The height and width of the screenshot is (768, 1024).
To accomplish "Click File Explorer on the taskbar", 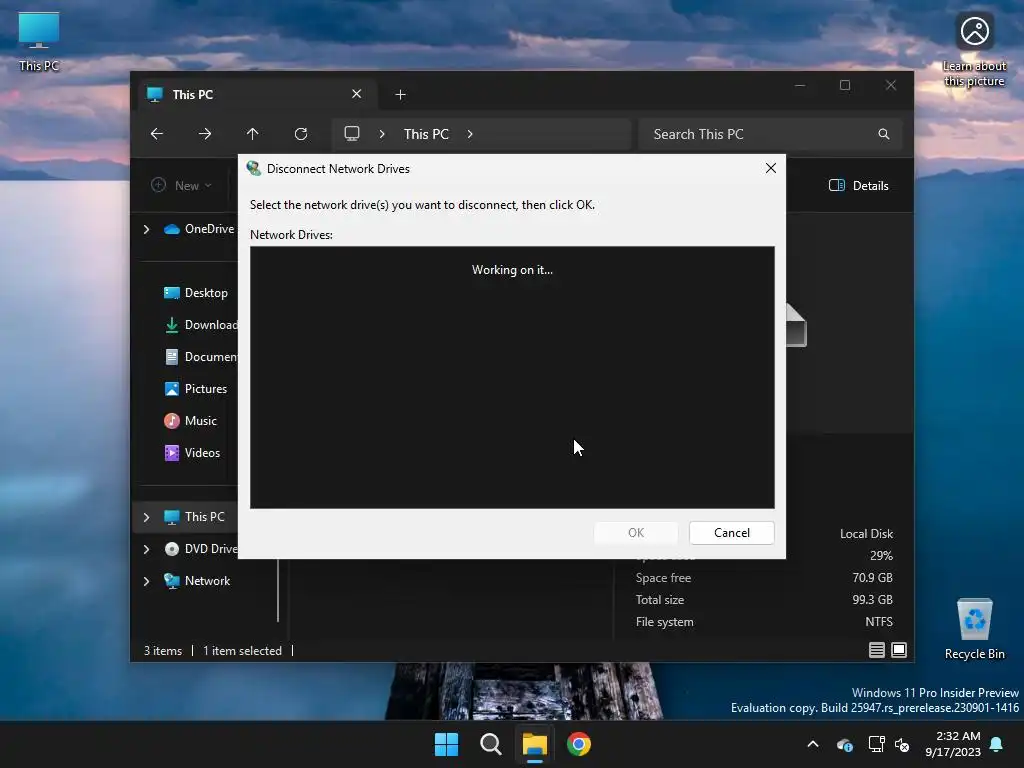I will coord(534,744).
